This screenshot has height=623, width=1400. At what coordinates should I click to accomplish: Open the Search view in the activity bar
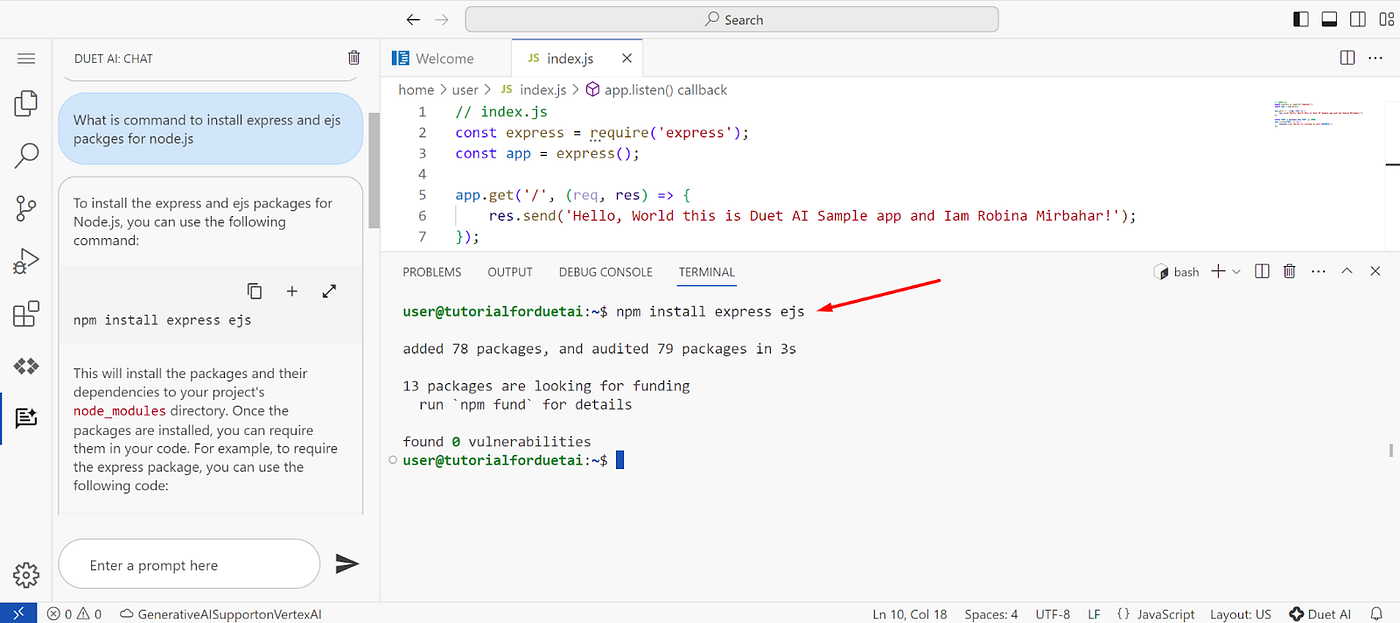pos(26,155)
